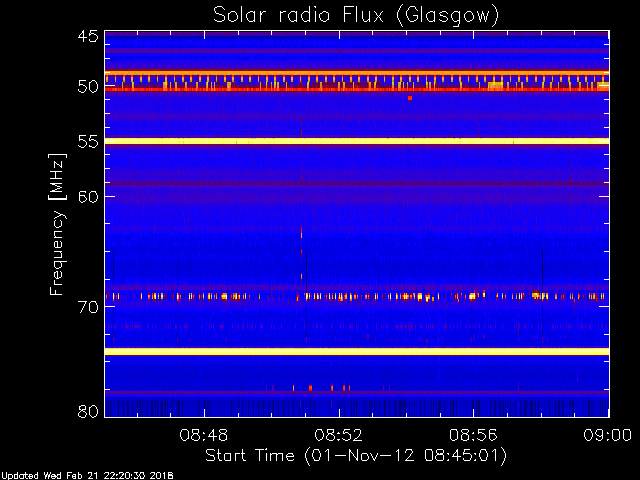Click the 60 frequency tick label
This screenshot has width=640, height=480.
[x=88, y=197]
